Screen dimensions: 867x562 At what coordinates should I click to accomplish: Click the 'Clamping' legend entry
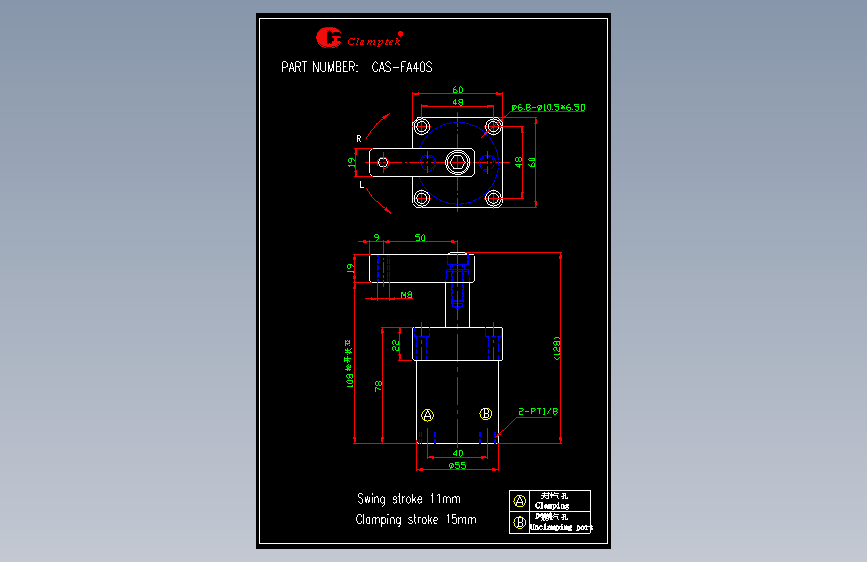pos(552,506)
